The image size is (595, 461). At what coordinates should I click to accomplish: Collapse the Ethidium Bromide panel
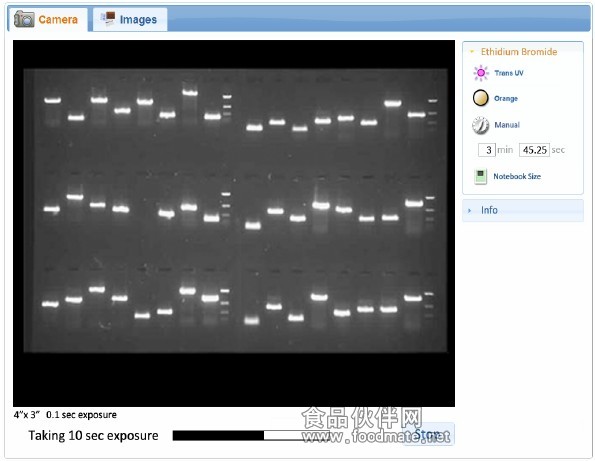point(472,52)
